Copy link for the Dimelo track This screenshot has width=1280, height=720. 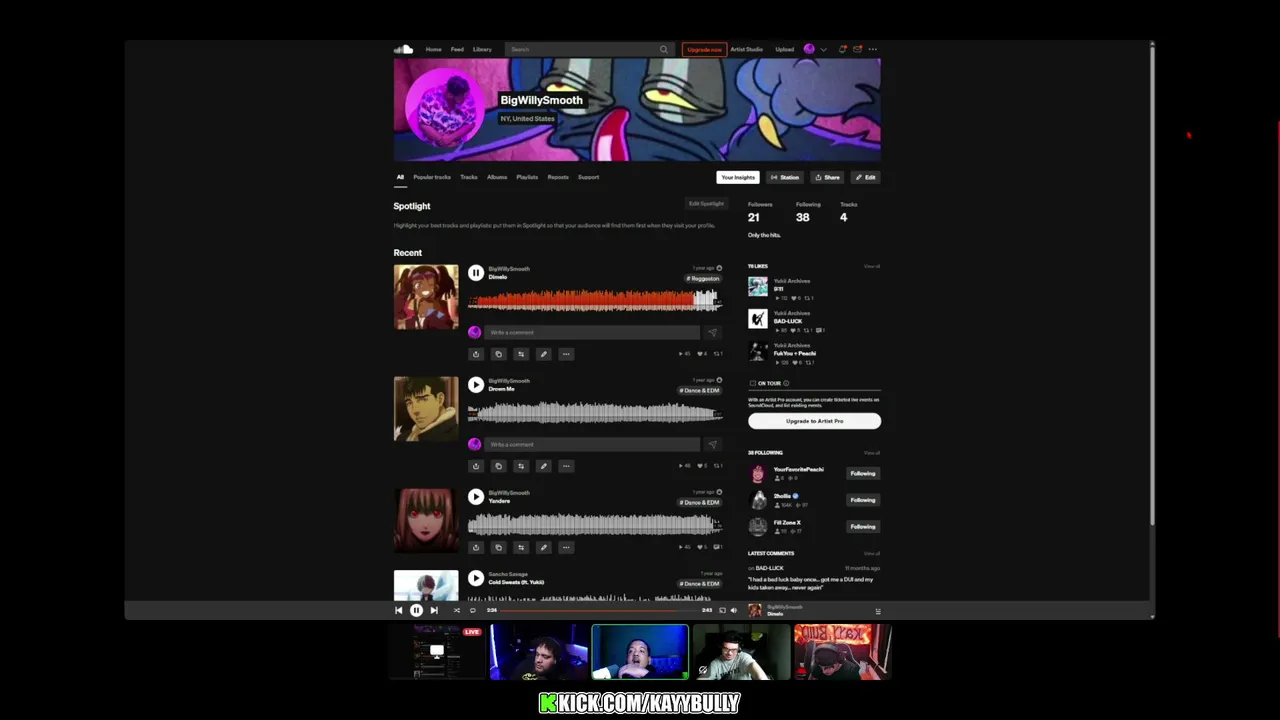[x=498, y=354]
